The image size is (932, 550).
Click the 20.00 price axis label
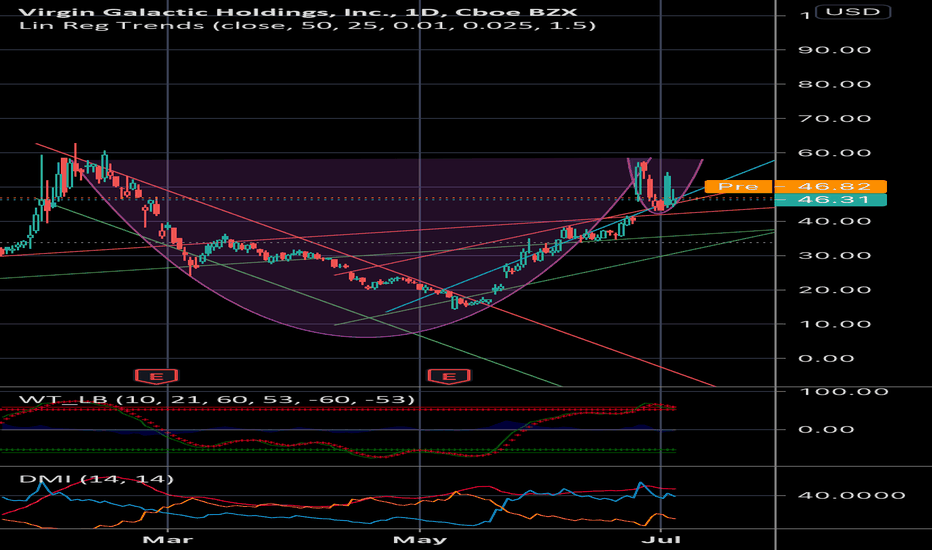(835, 290)
